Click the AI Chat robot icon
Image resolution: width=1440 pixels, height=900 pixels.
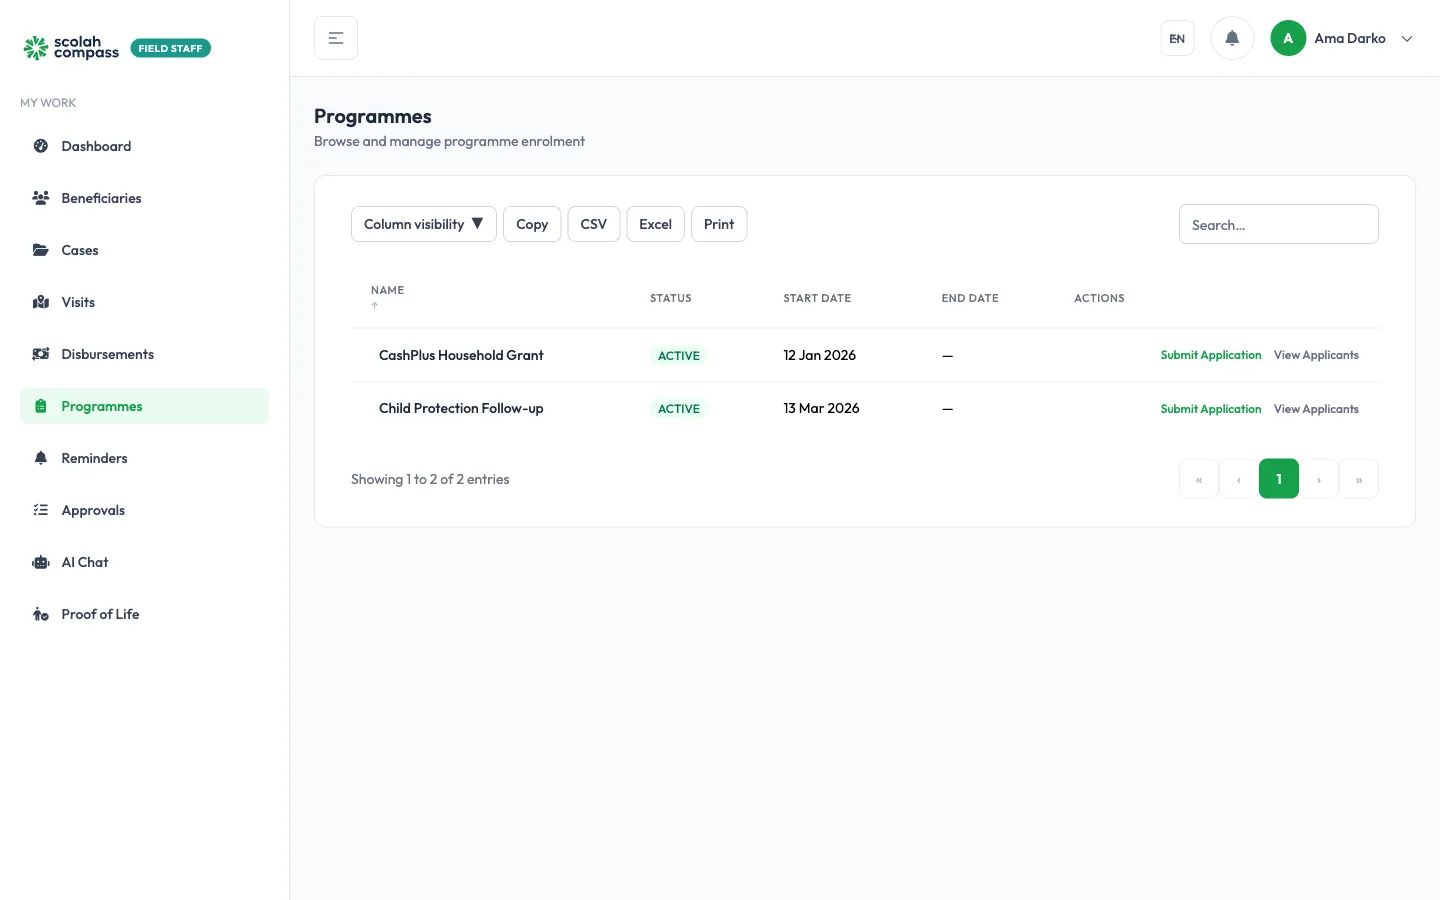pyautogui.click(x=41, y=562)
